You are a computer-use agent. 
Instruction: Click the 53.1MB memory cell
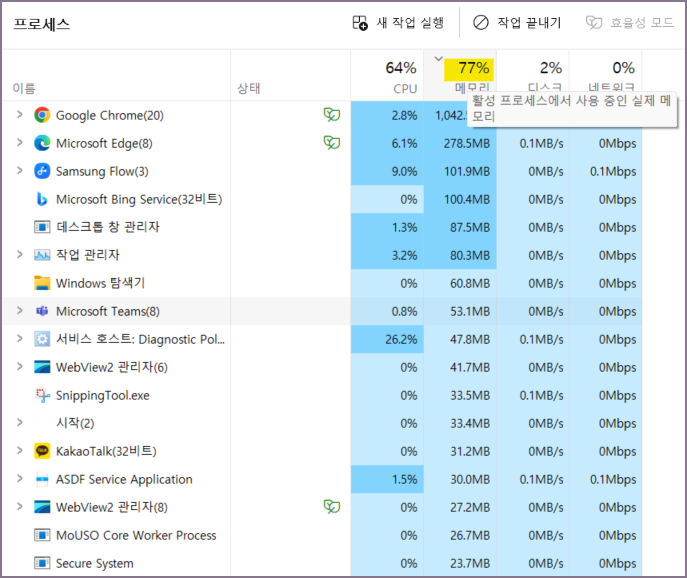[x=460, y=311]
